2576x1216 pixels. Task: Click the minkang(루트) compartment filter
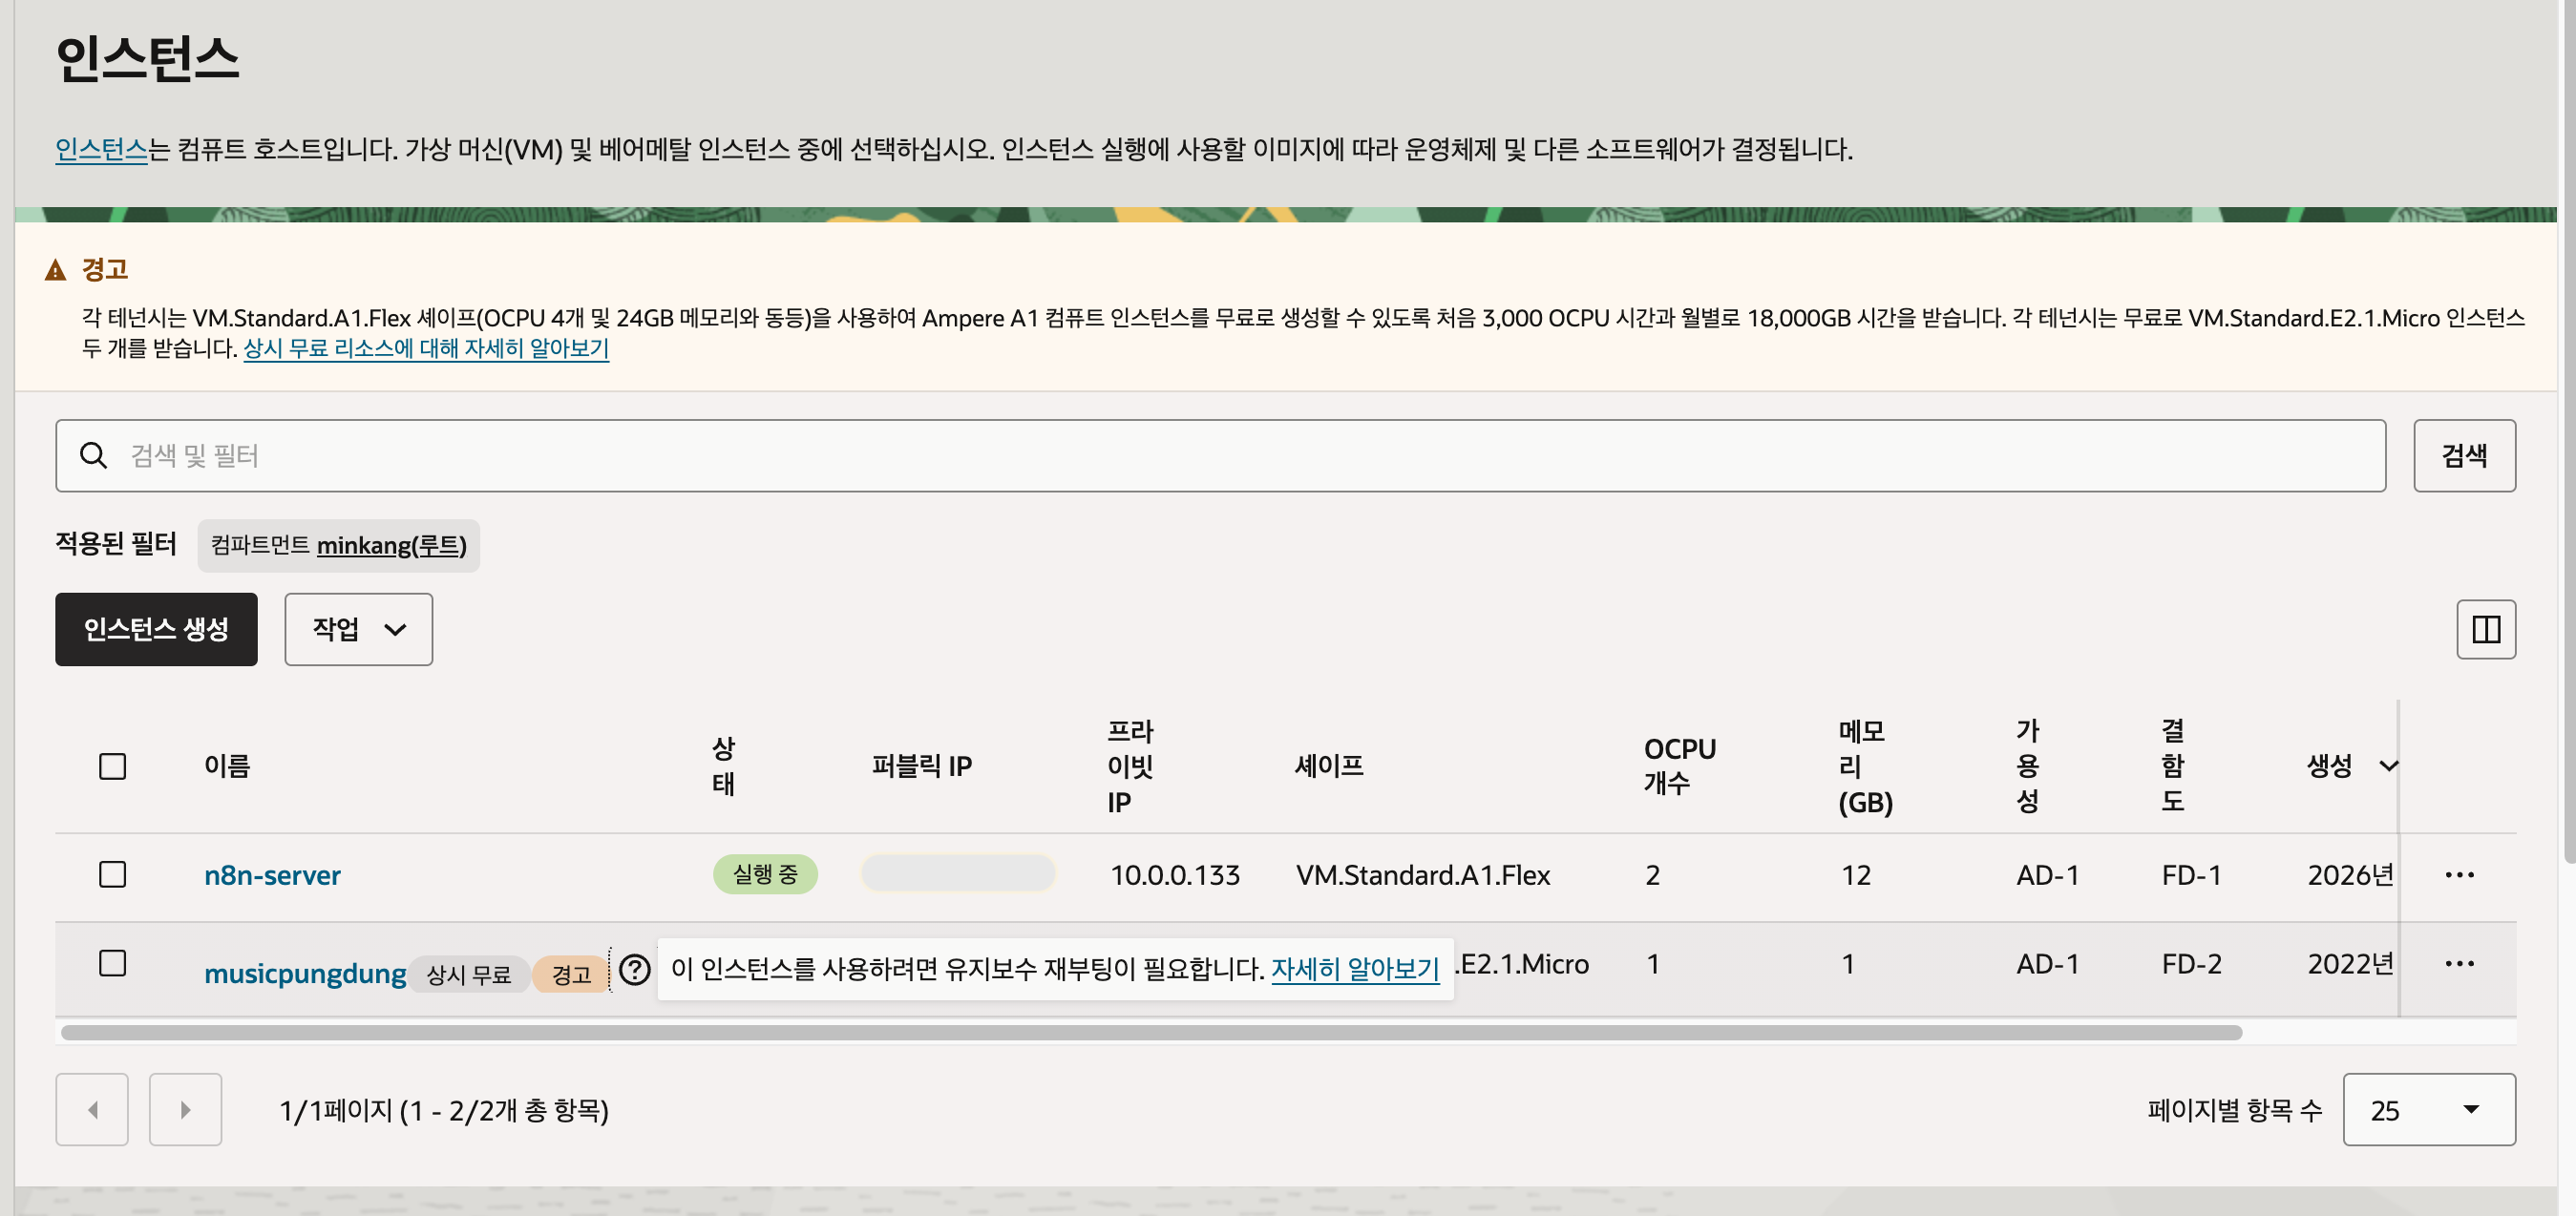[391, 545]
